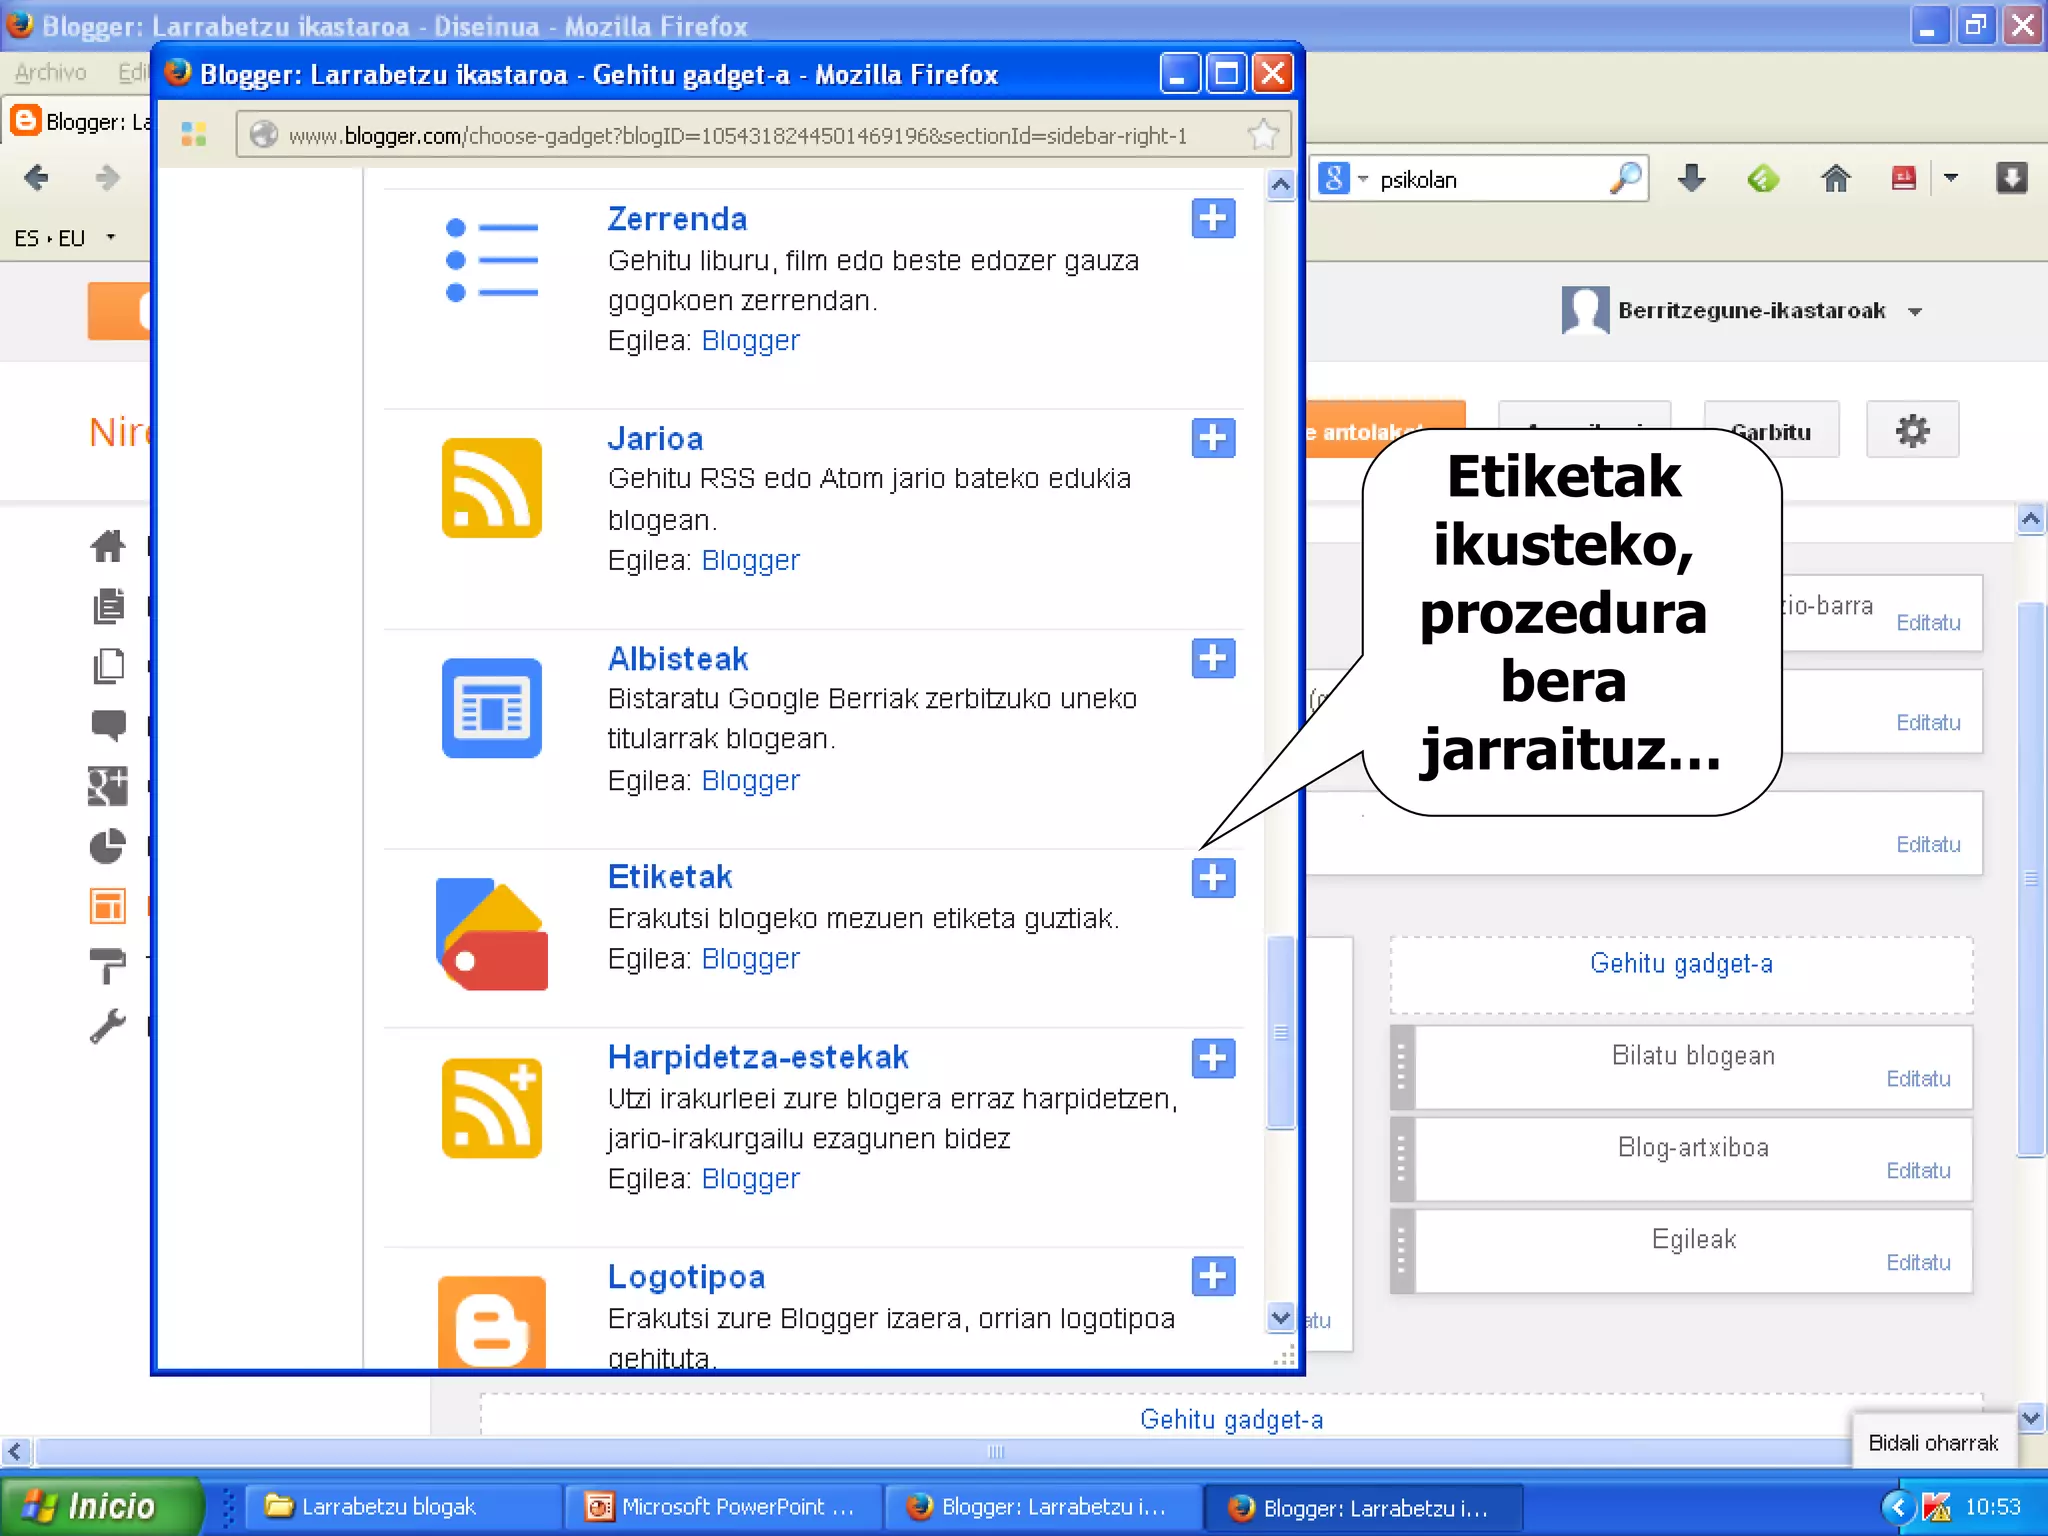Click the Harpidetza-estekak RSS plus icon
Viewport: 2048px width, 1536px height.
tap(491, 1108)
